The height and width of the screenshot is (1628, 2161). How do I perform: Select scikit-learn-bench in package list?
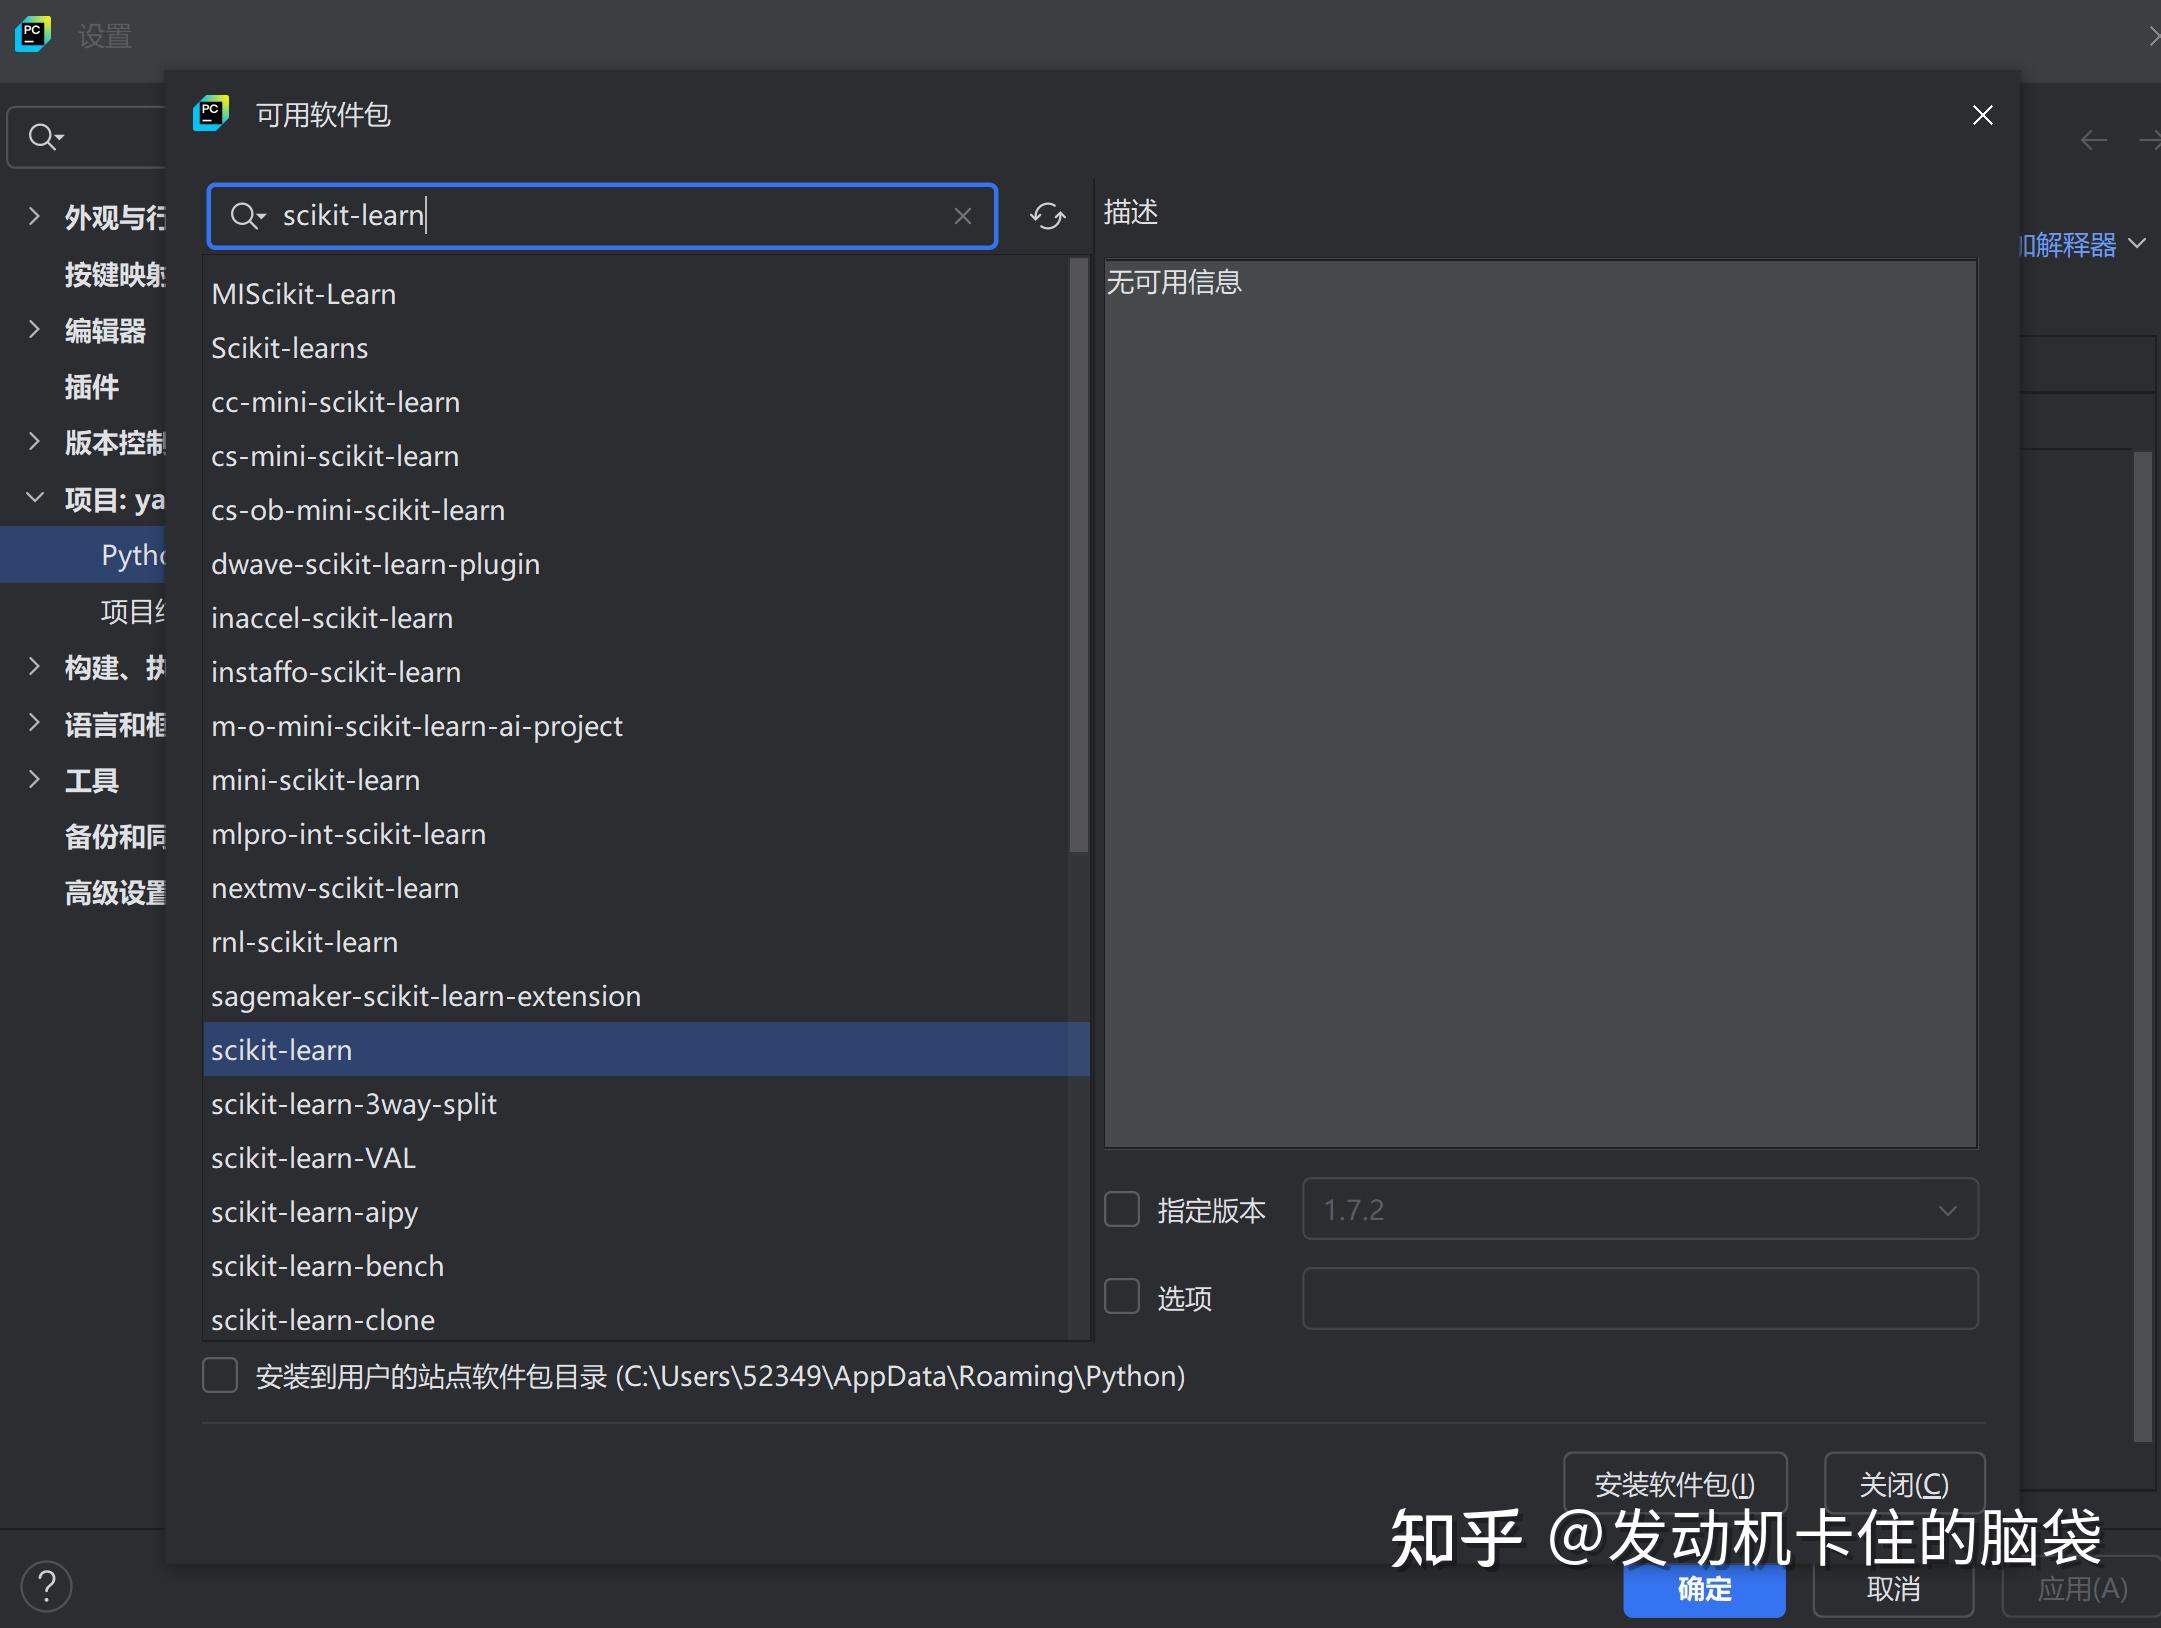tap(636, 1266)
